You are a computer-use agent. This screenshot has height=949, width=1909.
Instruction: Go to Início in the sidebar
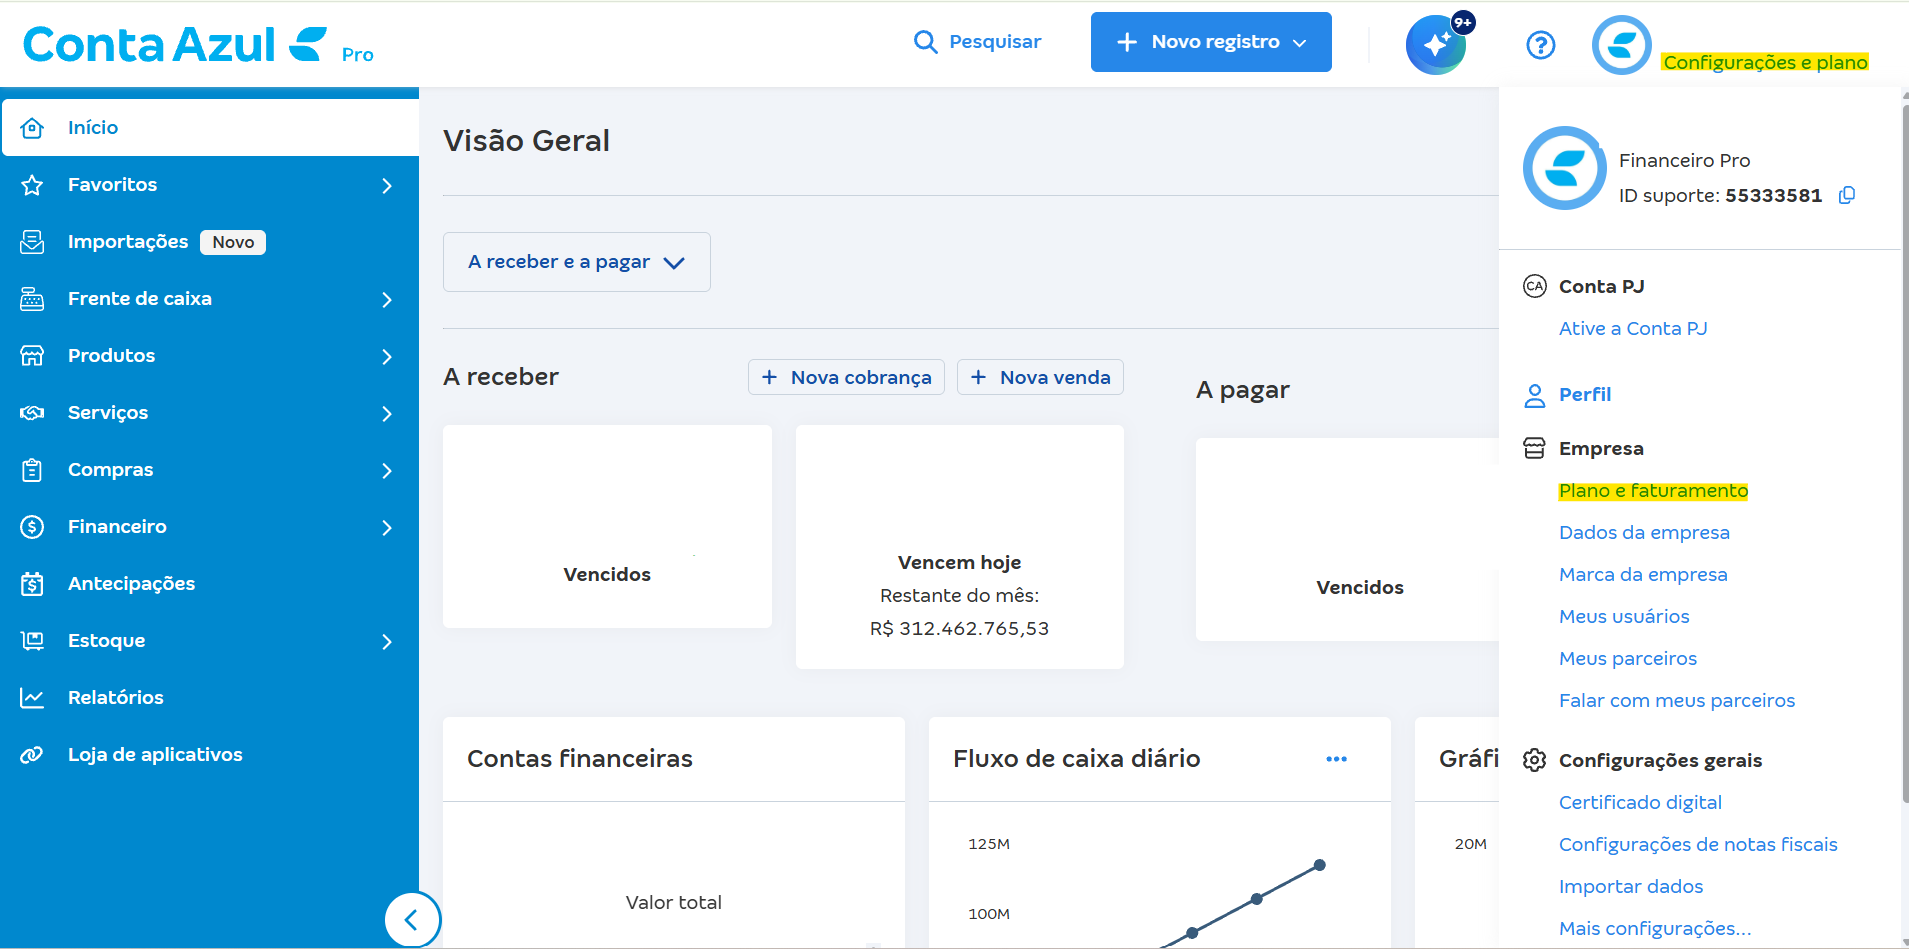210,128
